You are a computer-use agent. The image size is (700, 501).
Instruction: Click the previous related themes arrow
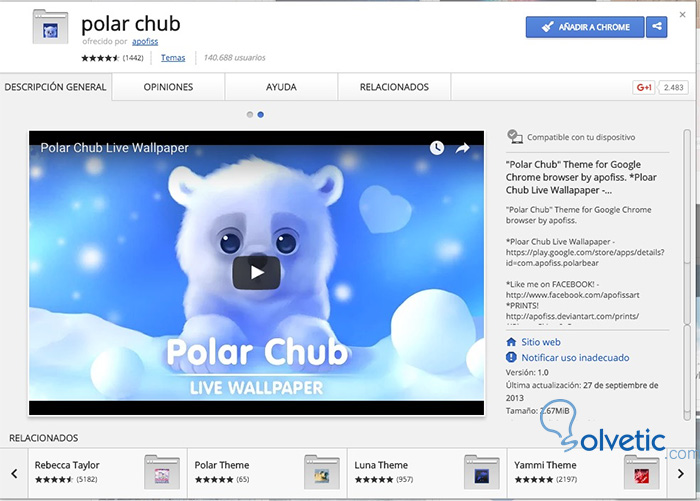14,473
